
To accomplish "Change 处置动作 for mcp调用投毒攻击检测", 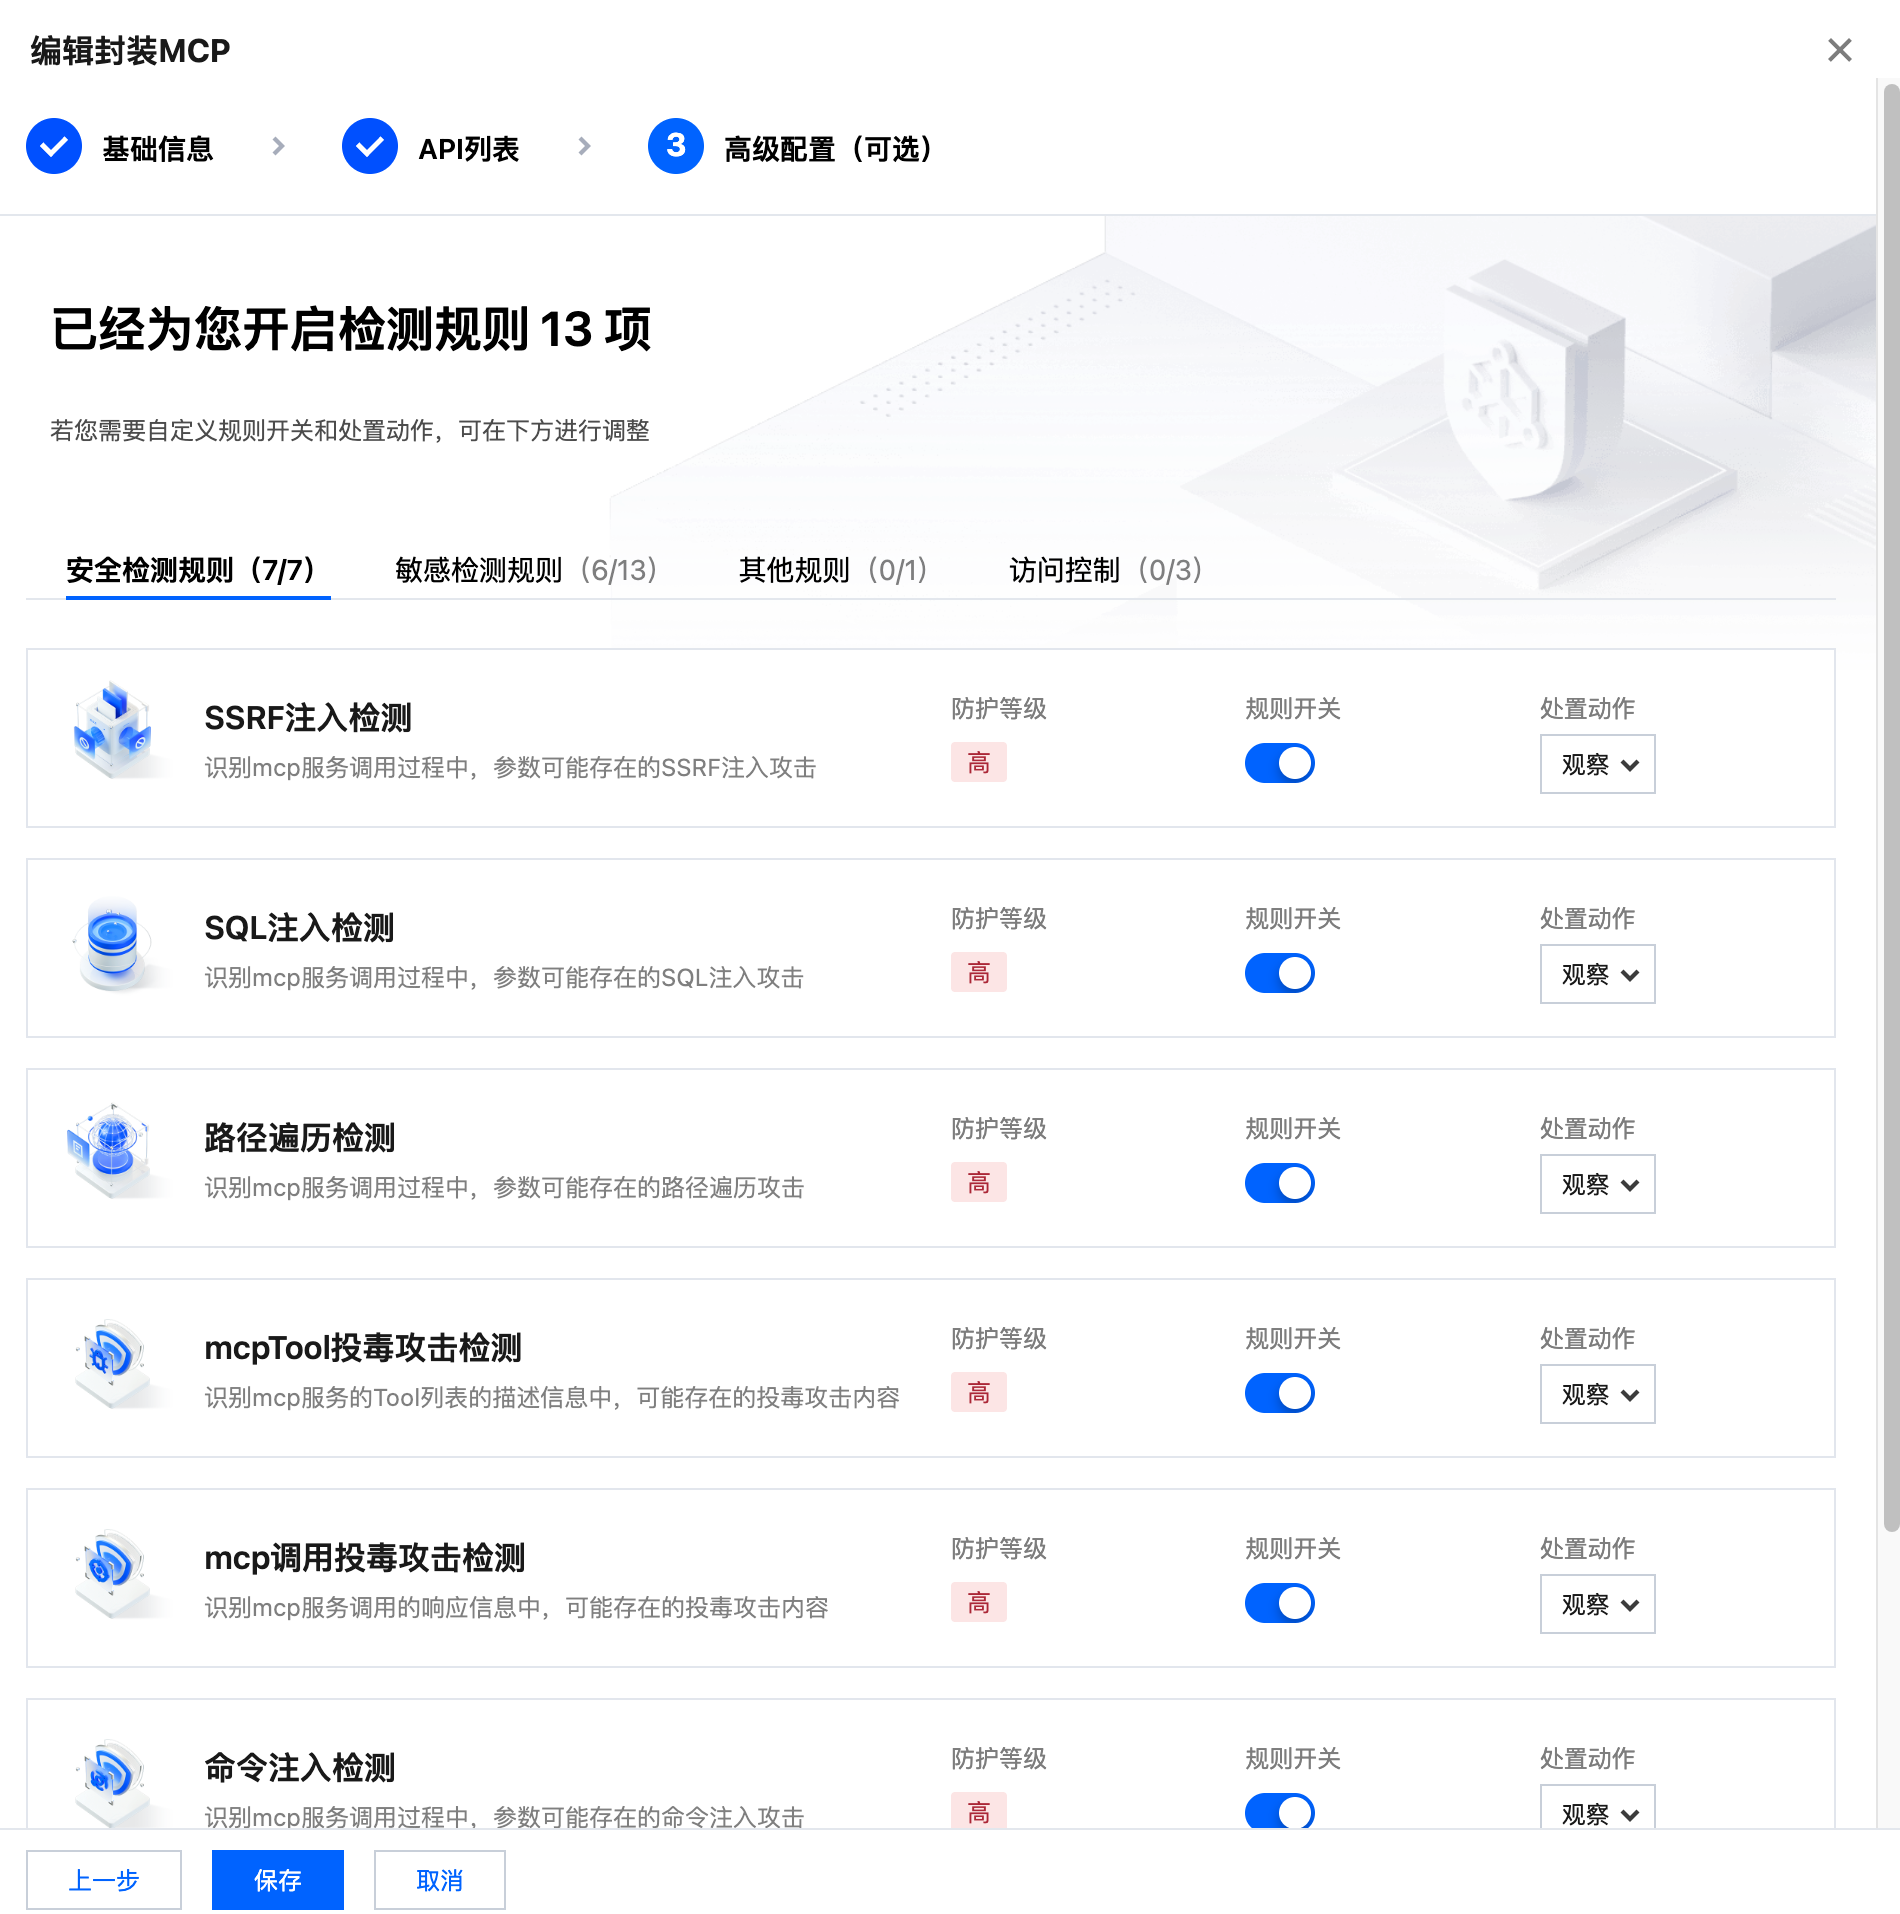I will coord(1598,1604).
